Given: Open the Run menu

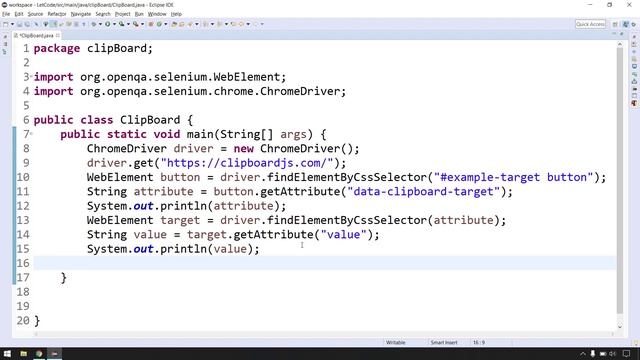Looking at the screenshot, I should pos(139,14).
